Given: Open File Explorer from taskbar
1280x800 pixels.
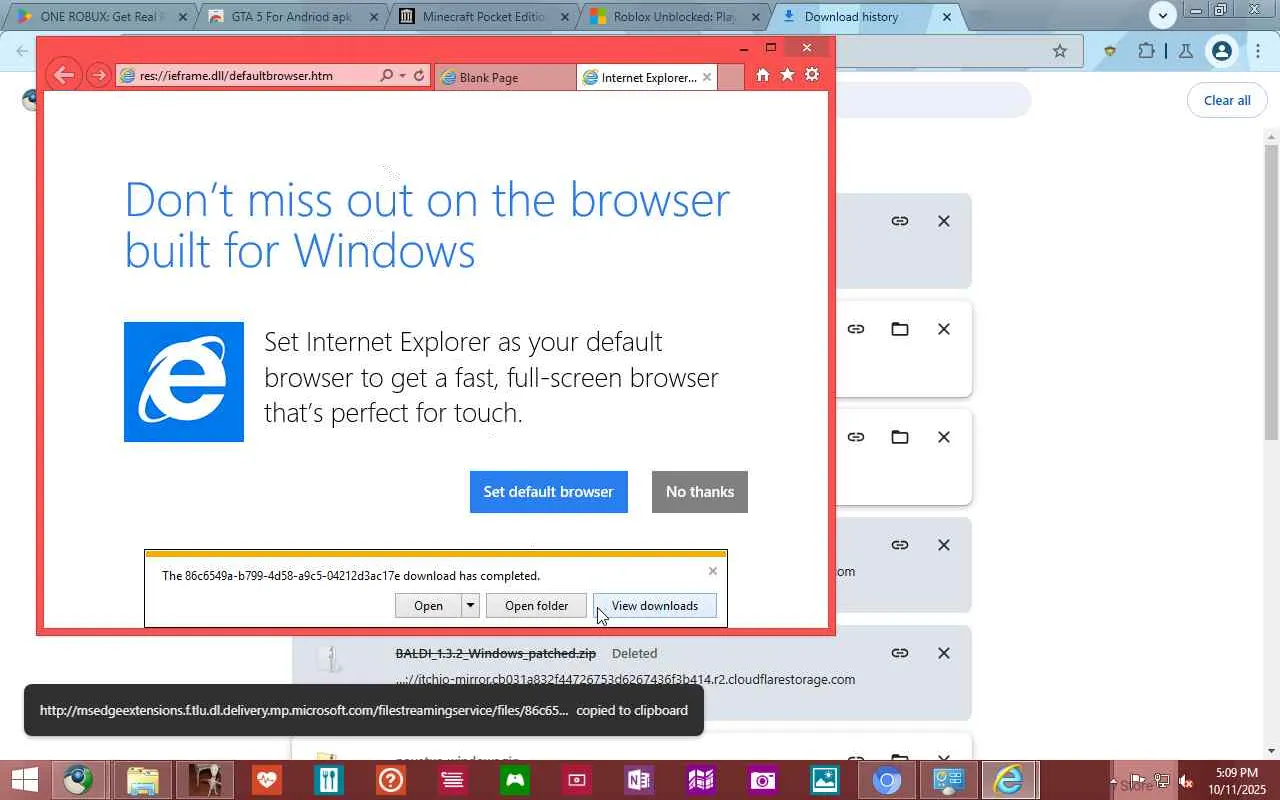Looking at the screenshot, I should point(143,780).
